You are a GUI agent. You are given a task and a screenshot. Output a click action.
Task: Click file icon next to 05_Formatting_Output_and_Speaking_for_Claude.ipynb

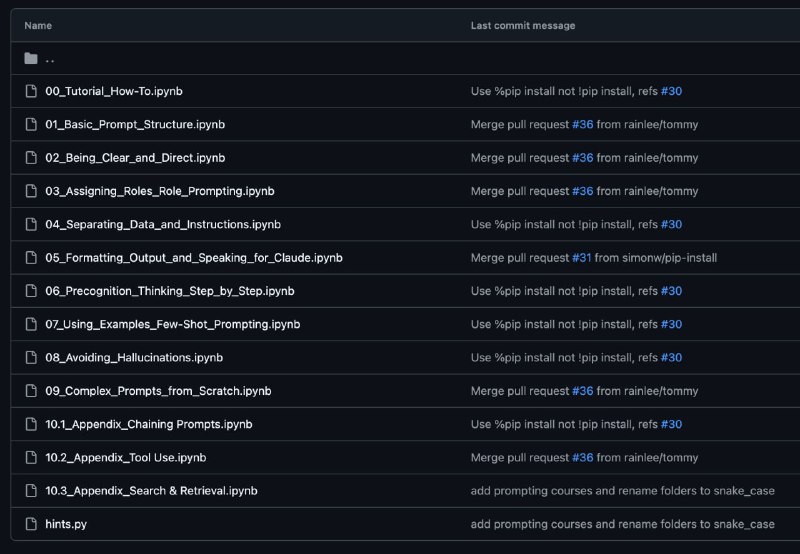pos(31,258)
